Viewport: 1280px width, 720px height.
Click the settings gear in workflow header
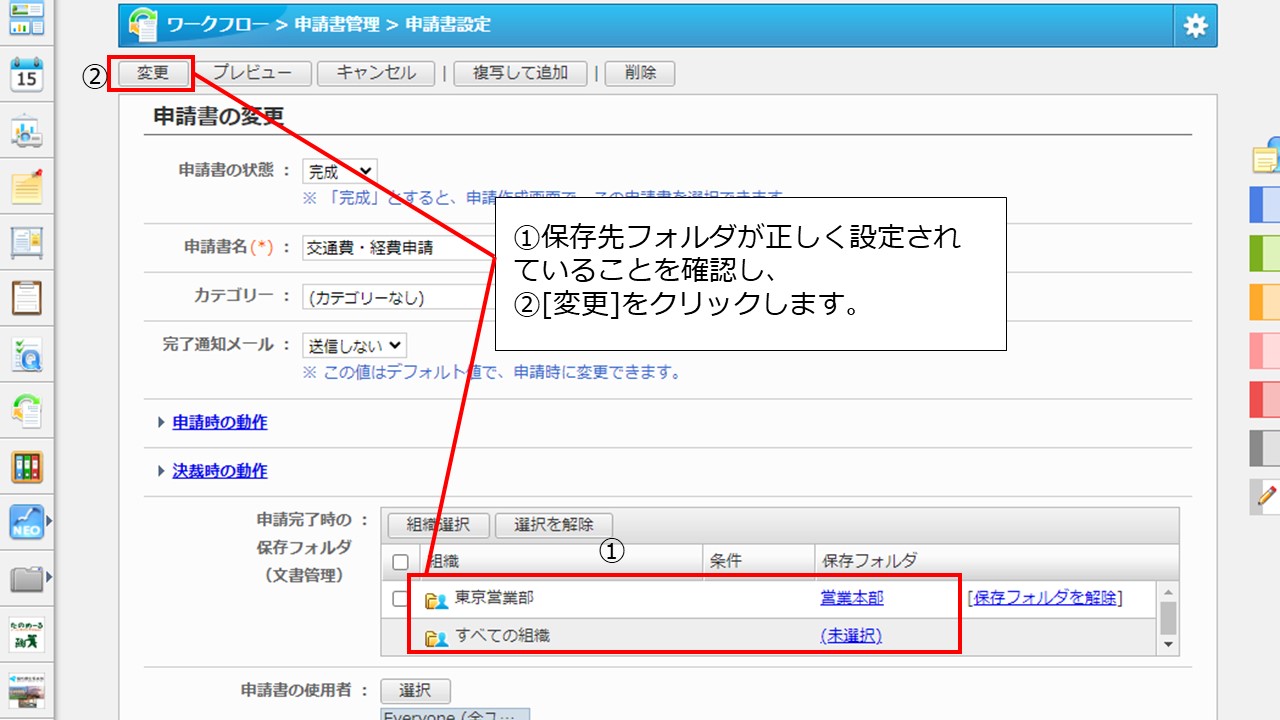pos(1195,26)
